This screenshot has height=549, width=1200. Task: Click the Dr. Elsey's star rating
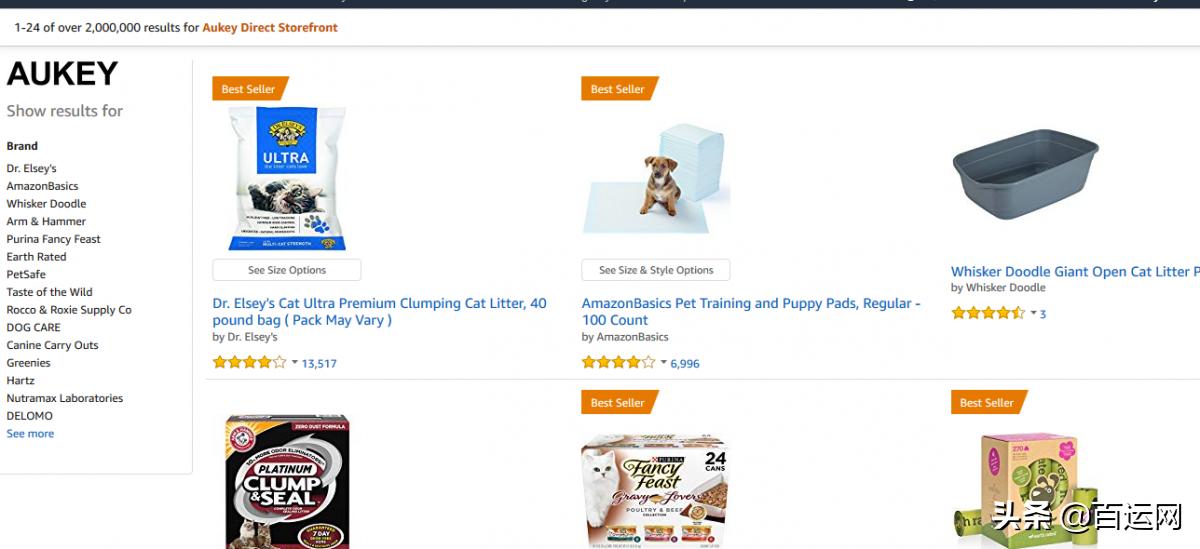click(249, 363)
